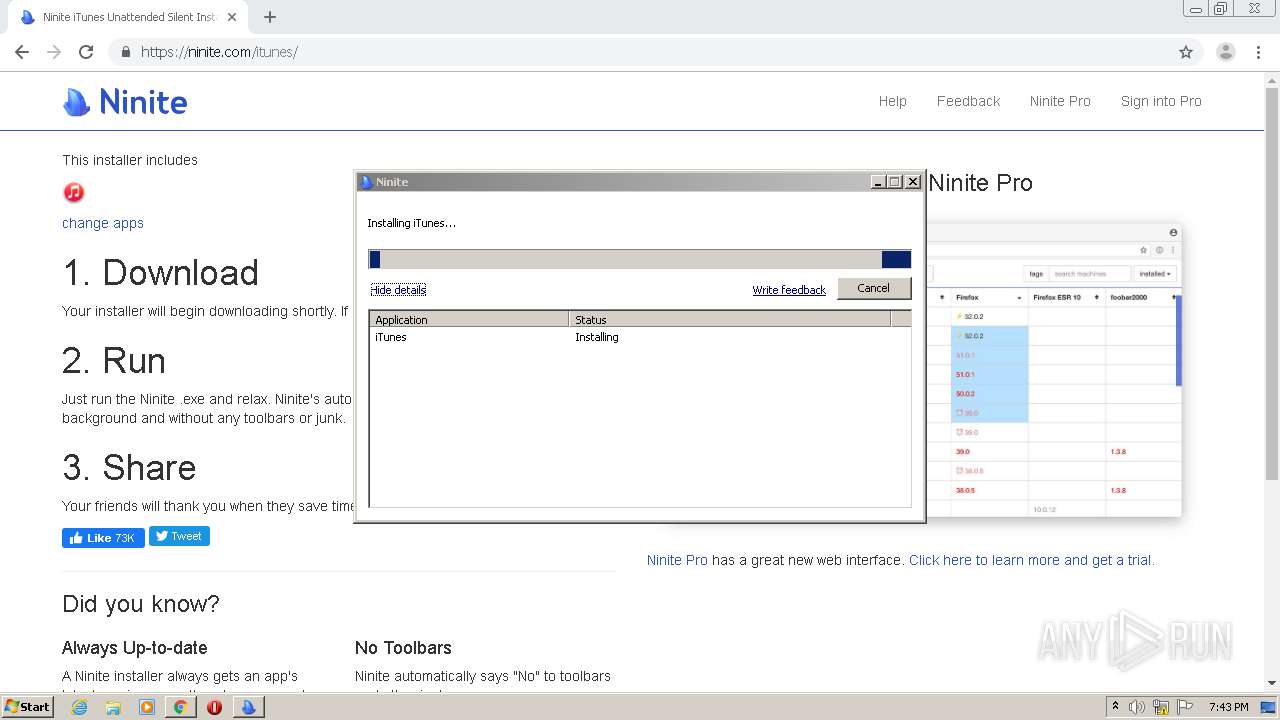
Task: Click the change apps link
Action: pos(103,223)
